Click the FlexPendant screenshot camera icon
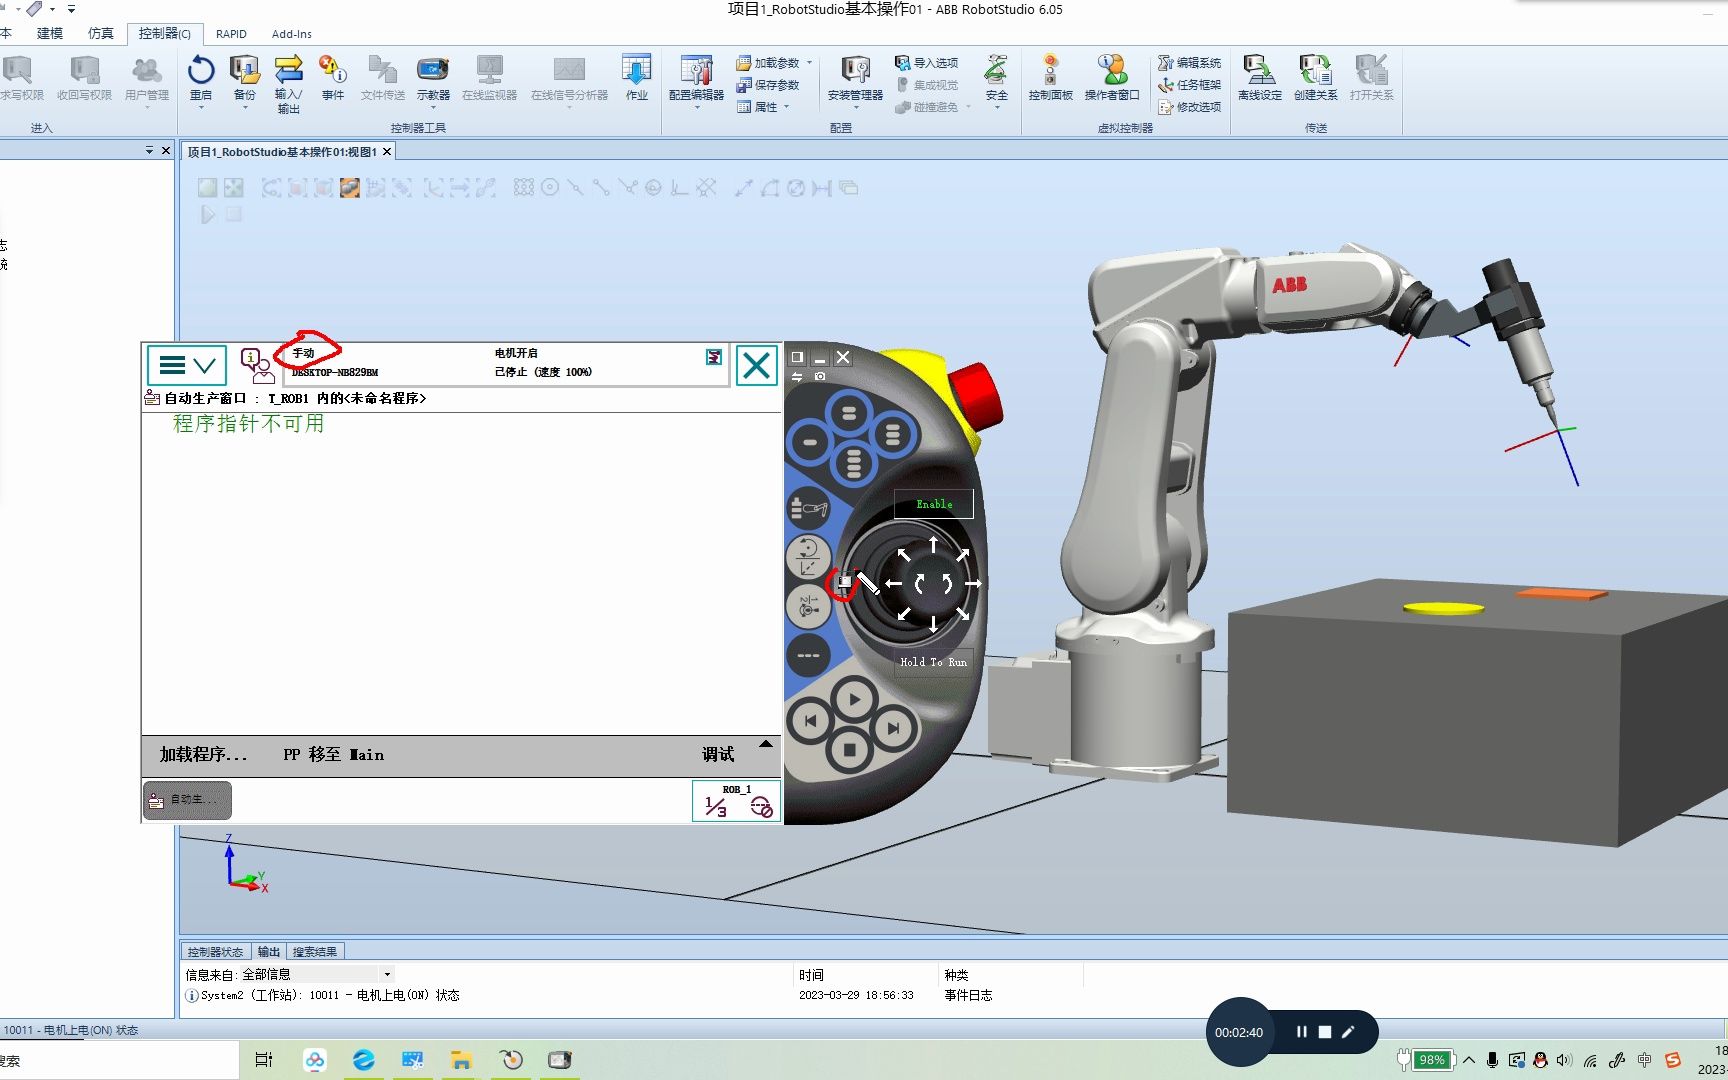Image resolution: width=1728 pixels, height=1080 pixels. [820, 377]
